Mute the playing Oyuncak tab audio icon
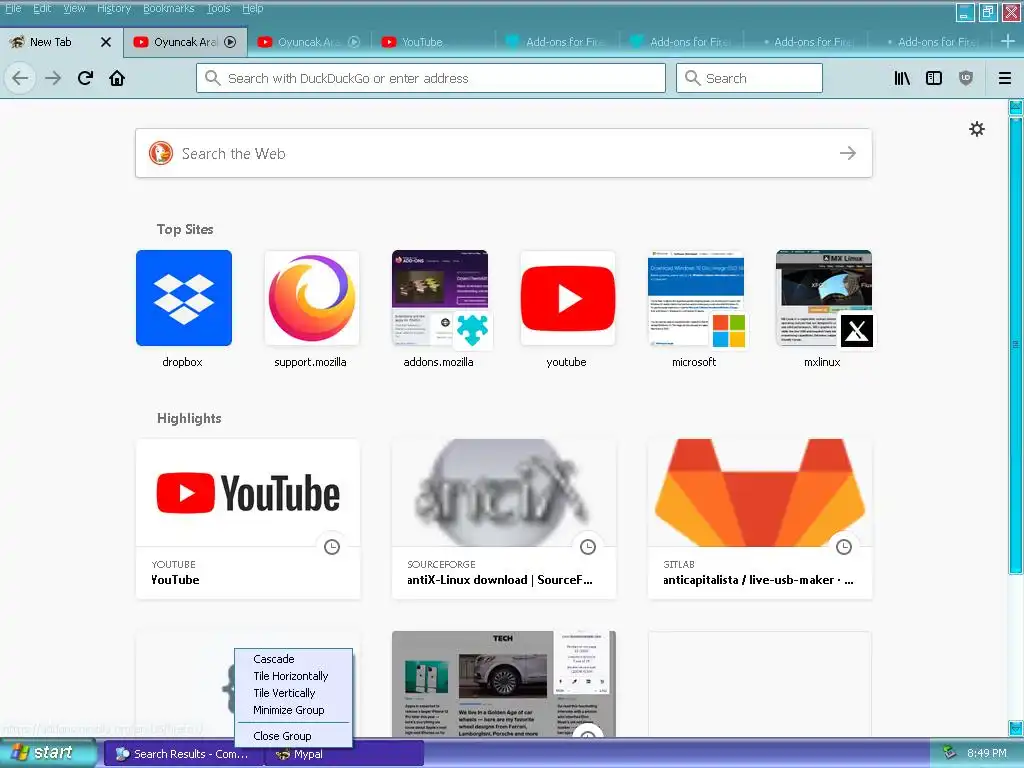Viewport: 1024px width, 768px height. click(230, 42)
